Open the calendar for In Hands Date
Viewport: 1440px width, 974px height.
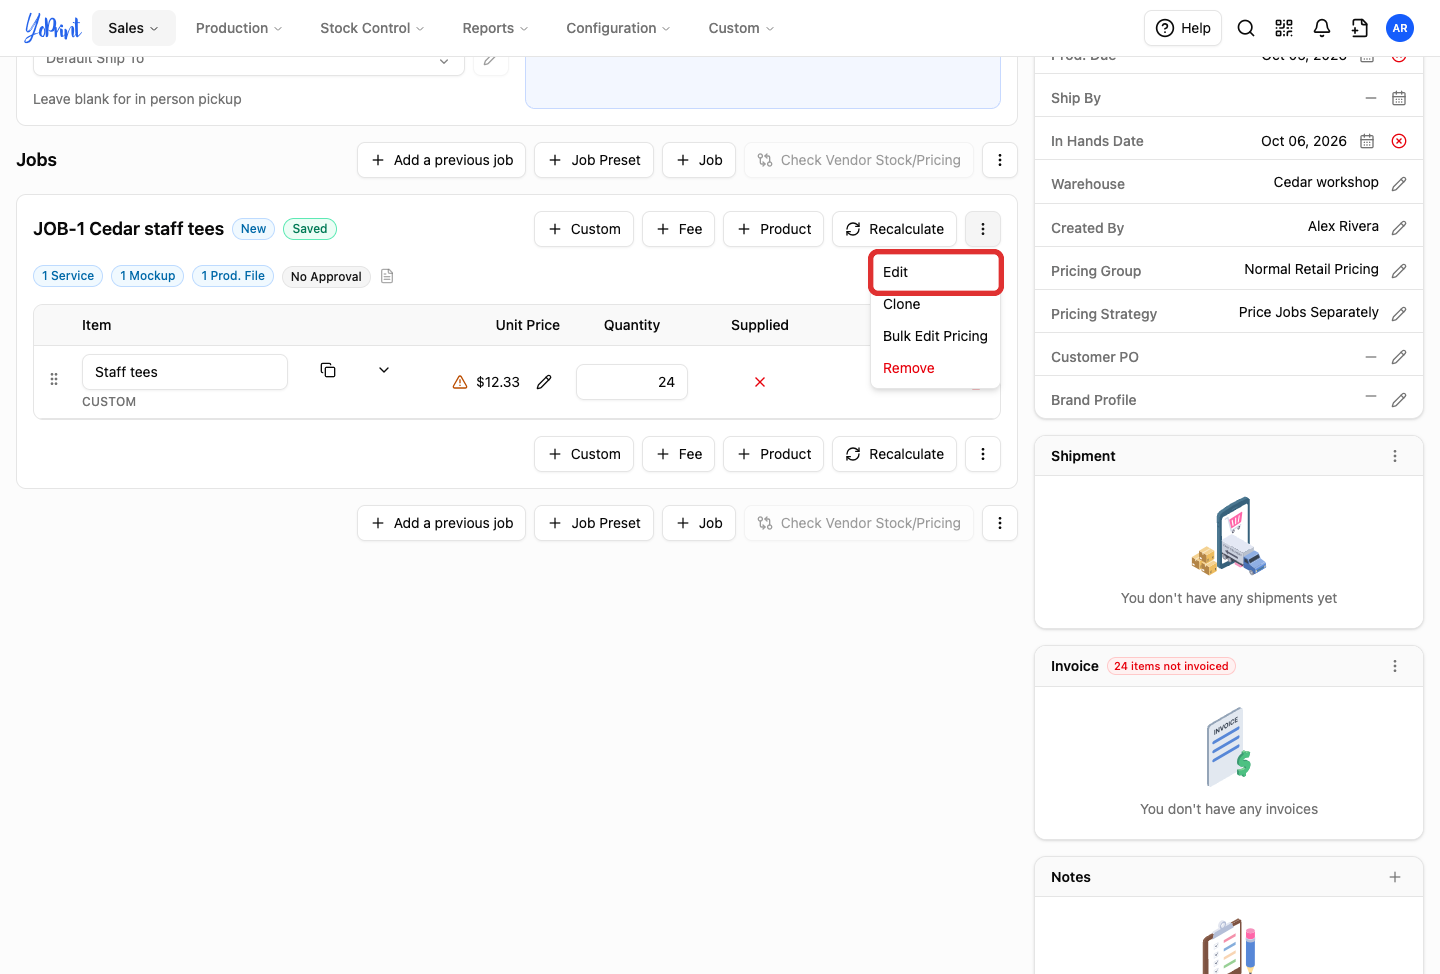[x=1367, y=141]
